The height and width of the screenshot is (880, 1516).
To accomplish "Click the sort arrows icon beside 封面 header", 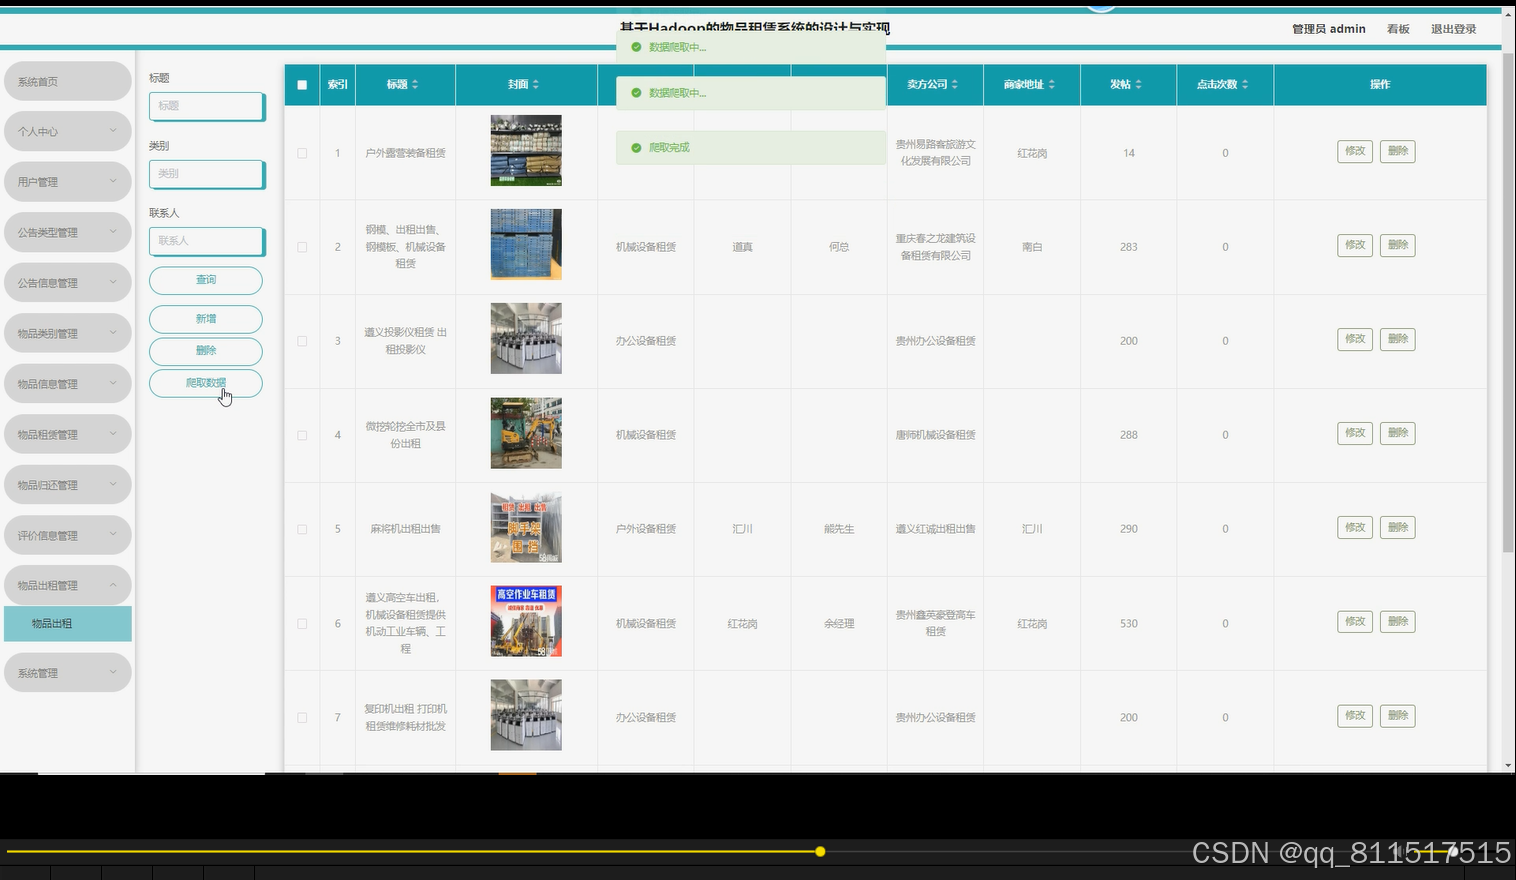I will tap(536, 85).
